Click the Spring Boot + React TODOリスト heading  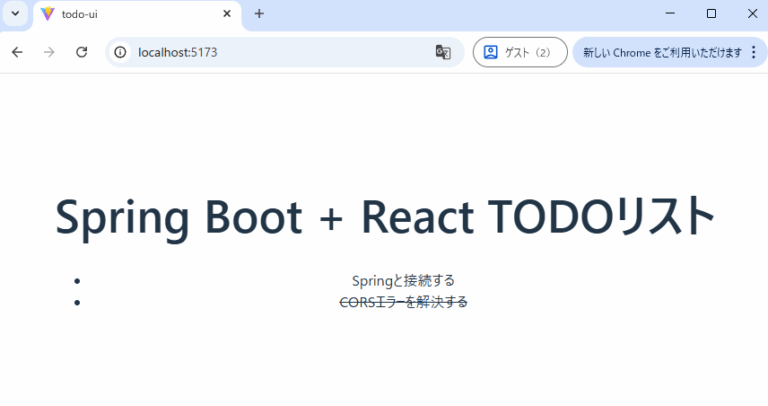tap(384, 217)
